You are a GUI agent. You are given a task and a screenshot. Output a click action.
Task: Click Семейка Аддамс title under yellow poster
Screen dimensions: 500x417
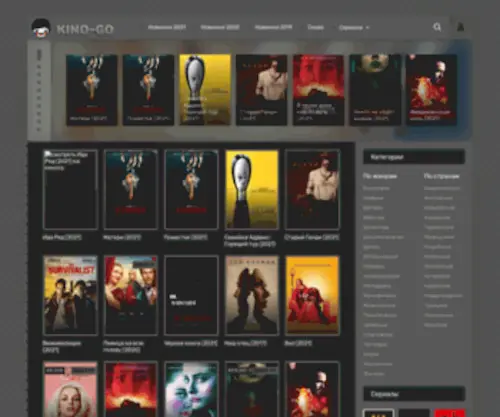250,241
